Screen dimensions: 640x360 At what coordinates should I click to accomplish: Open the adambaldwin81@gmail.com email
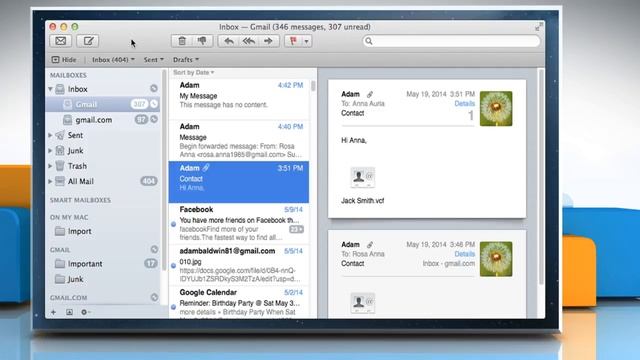pyautogui.click(x=239, y=265)
